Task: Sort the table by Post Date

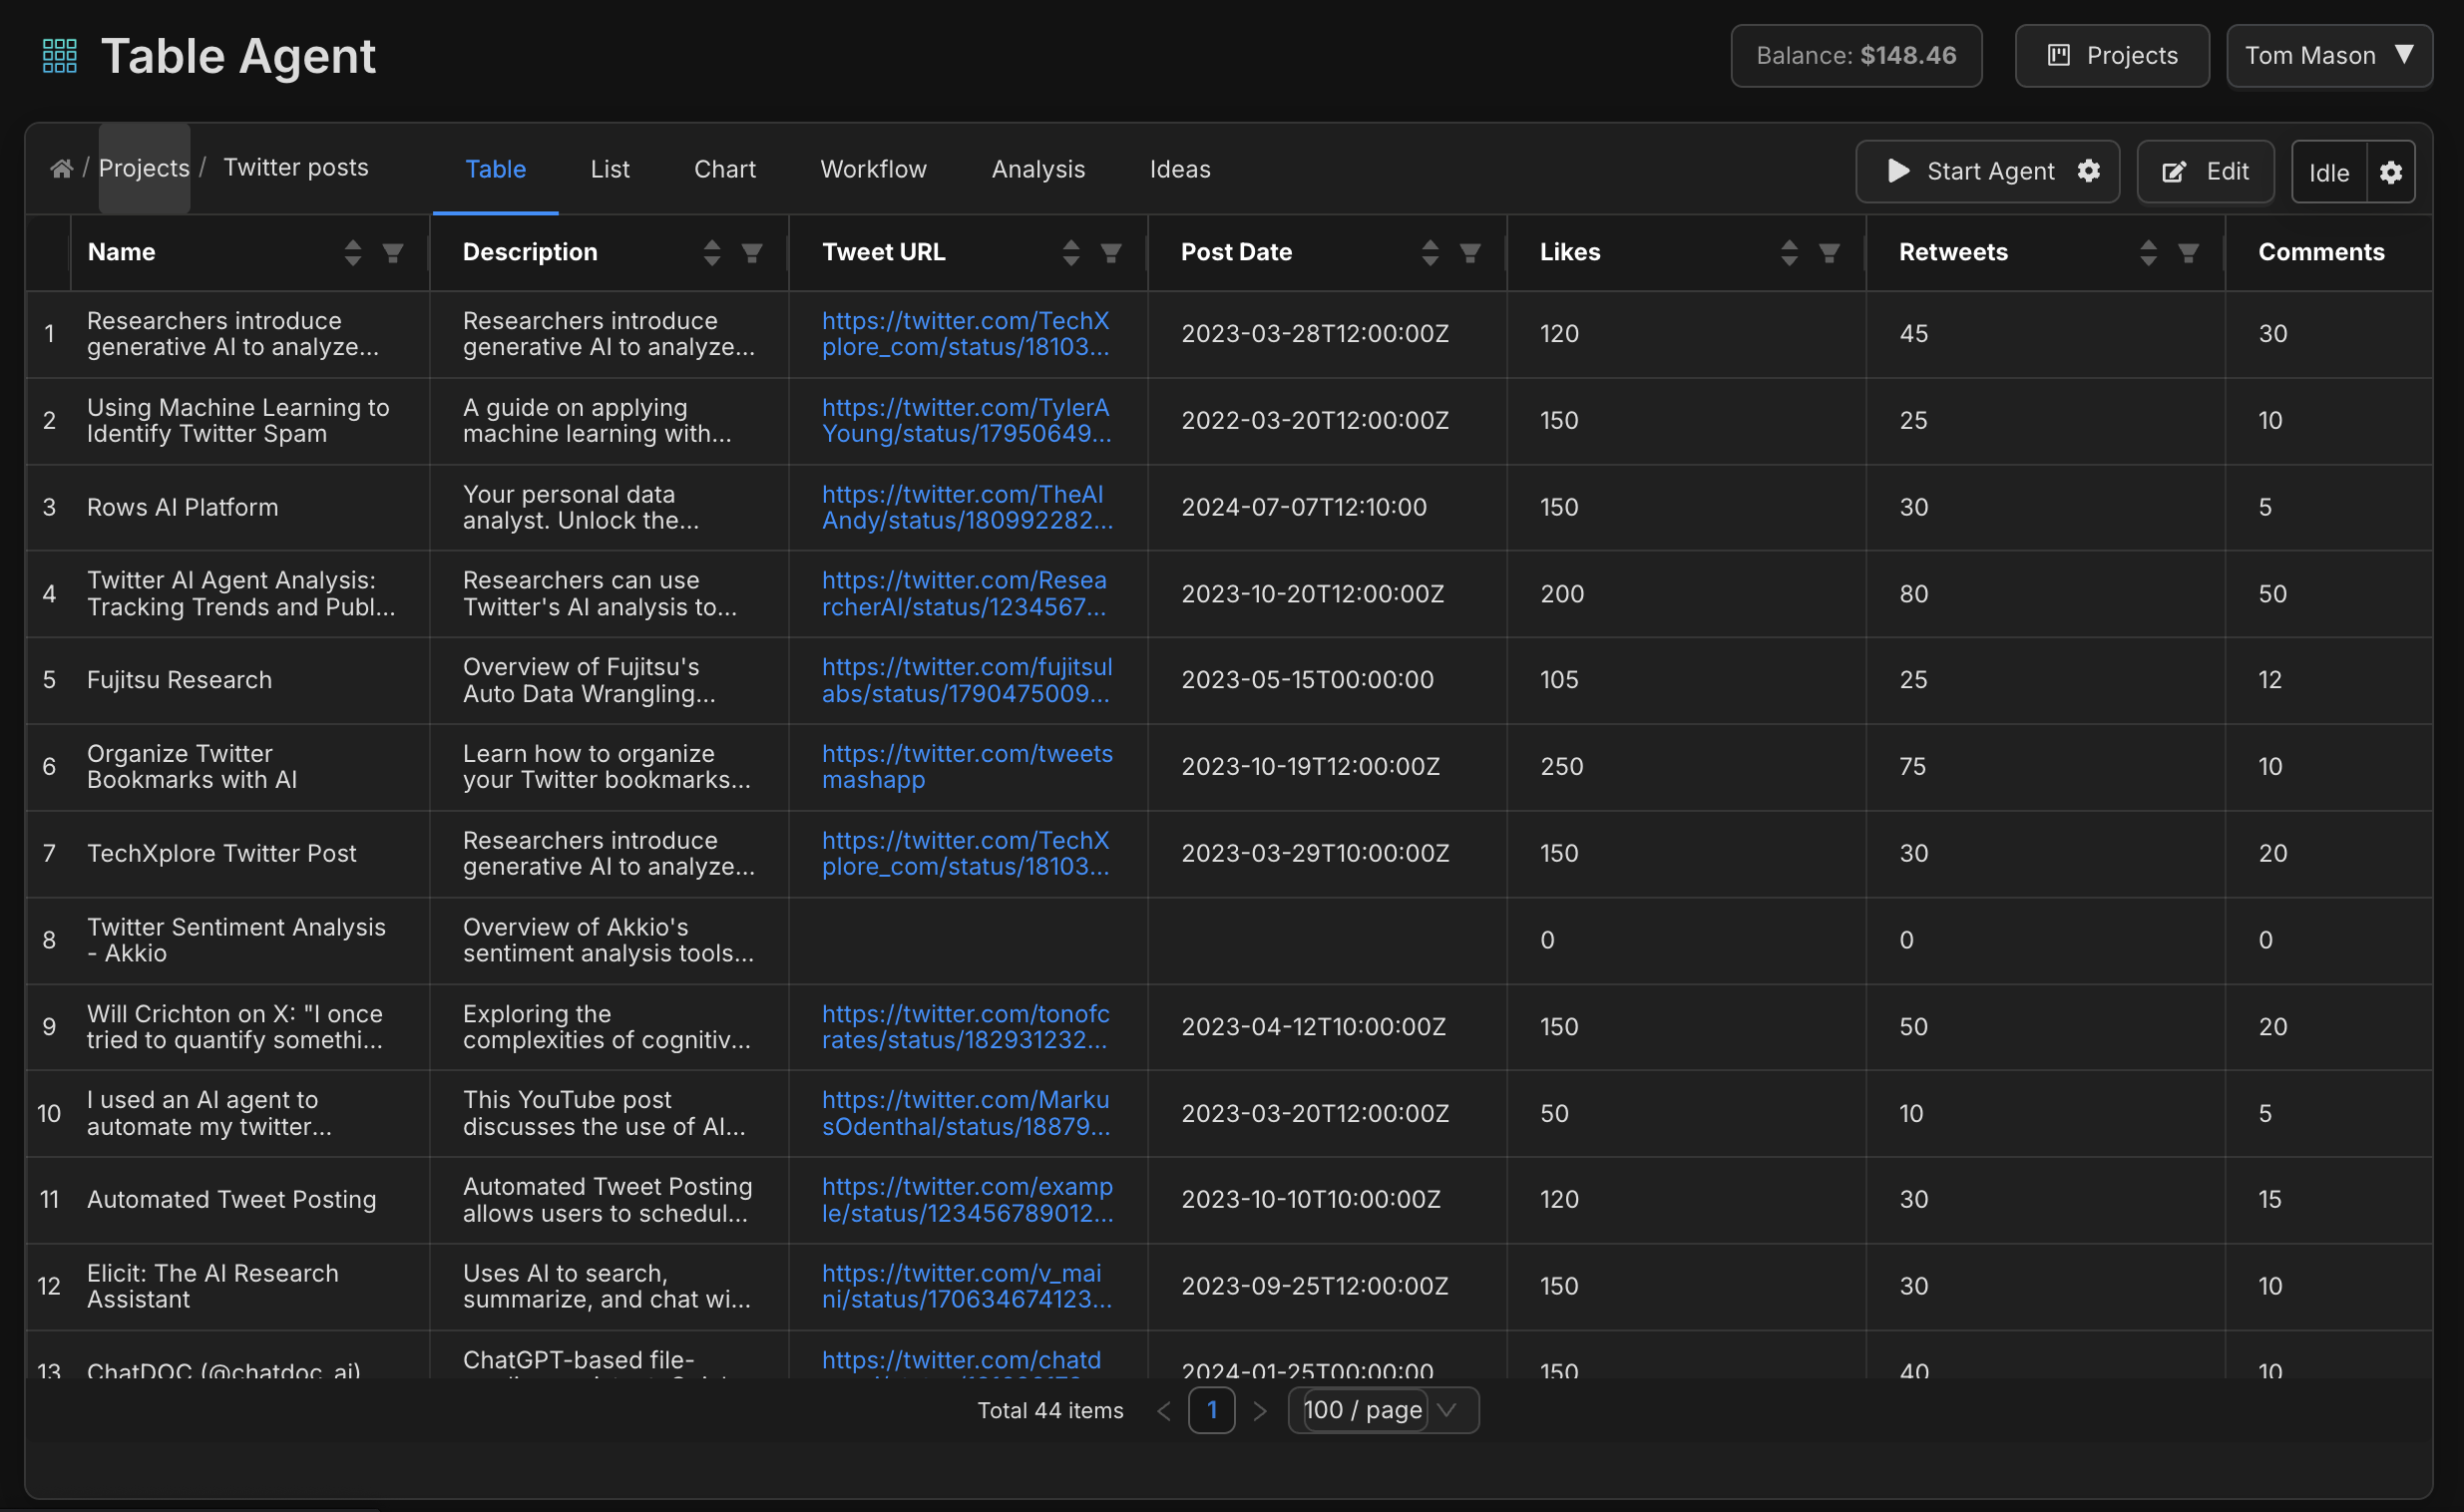Action: coord(1430,253)
